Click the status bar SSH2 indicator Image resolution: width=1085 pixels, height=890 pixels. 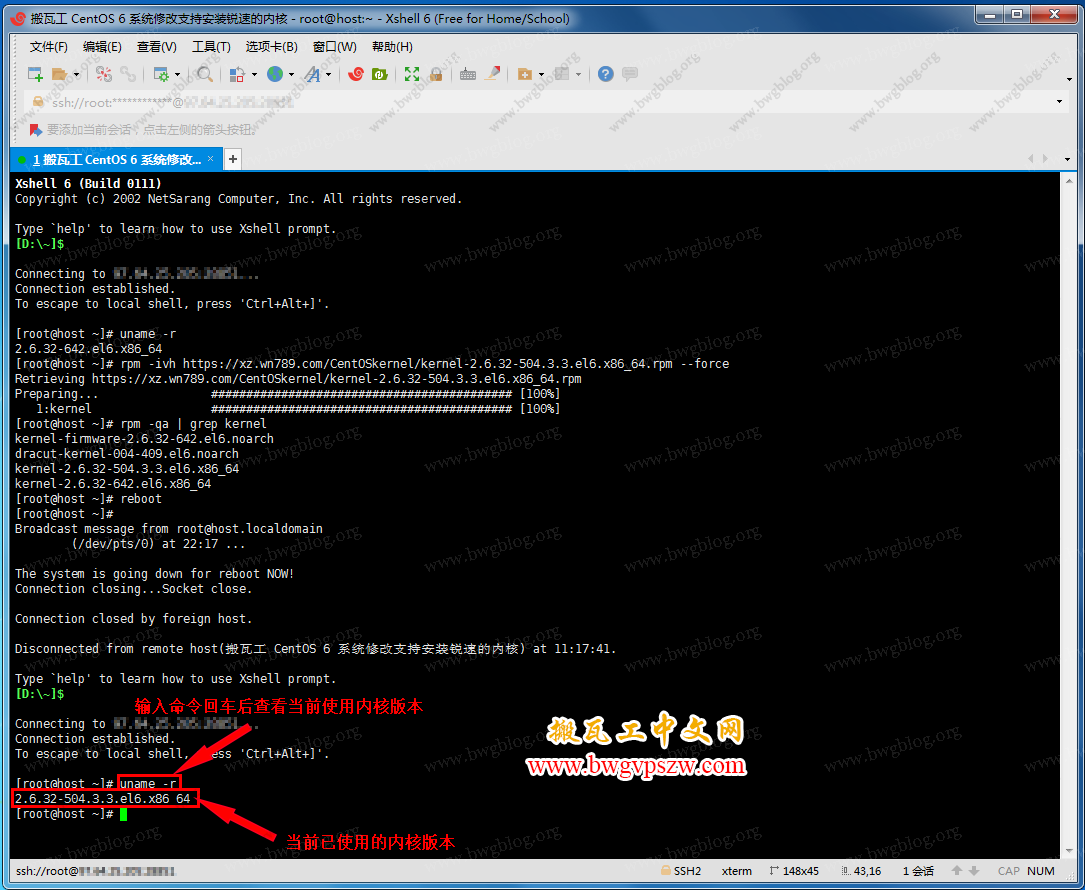pyautogui.click(x=681, y=871)
